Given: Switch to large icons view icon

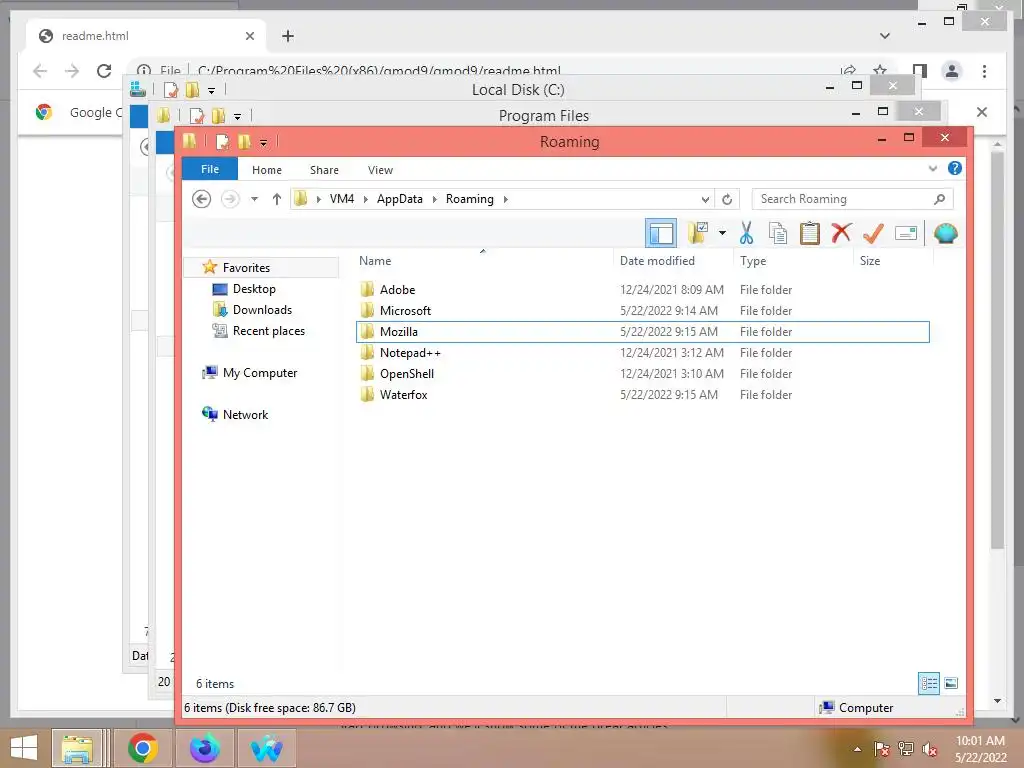Looking at the screenshot, I should tap(952, 684).
